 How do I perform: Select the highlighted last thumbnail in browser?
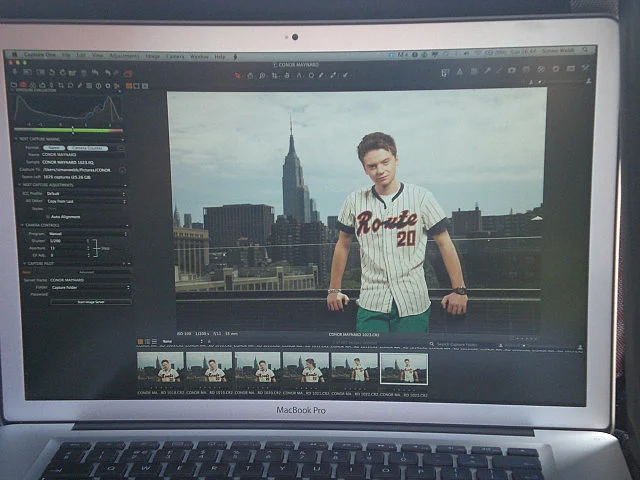pyautogui.click(x=404, y=369)
